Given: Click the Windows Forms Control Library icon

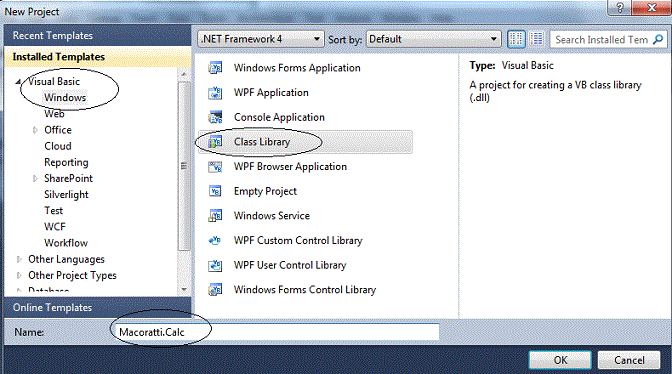Looking at the screenshot, I should [x=215, y=290].
